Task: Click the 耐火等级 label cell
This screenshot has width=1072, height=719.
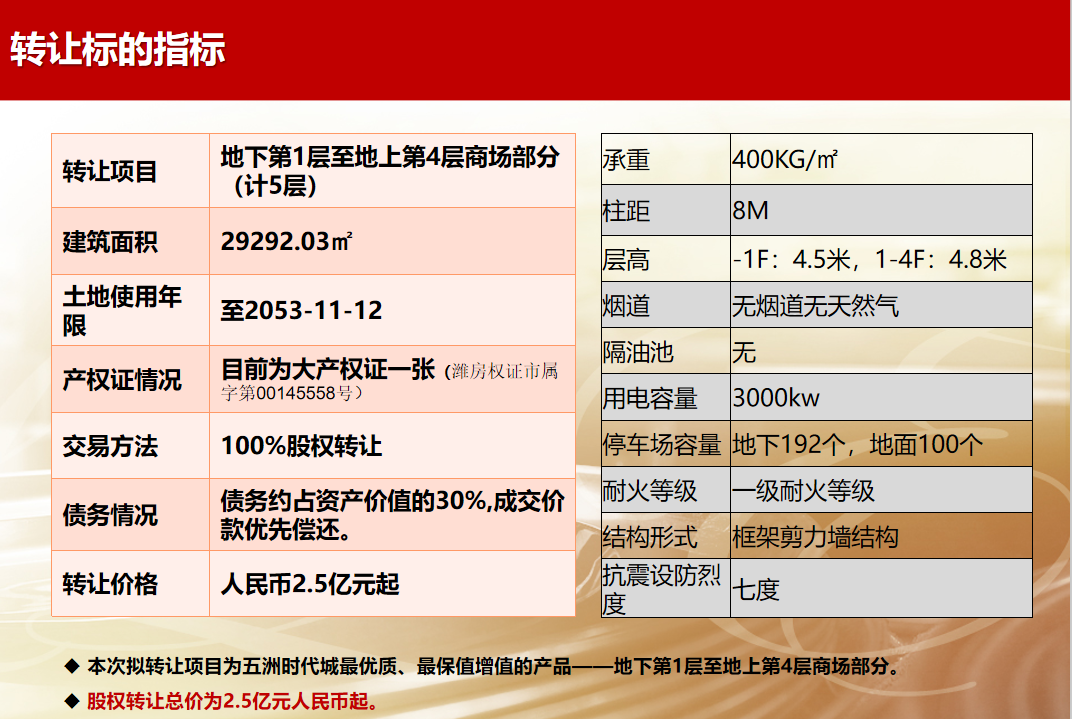Action: (x=666, y=489)
